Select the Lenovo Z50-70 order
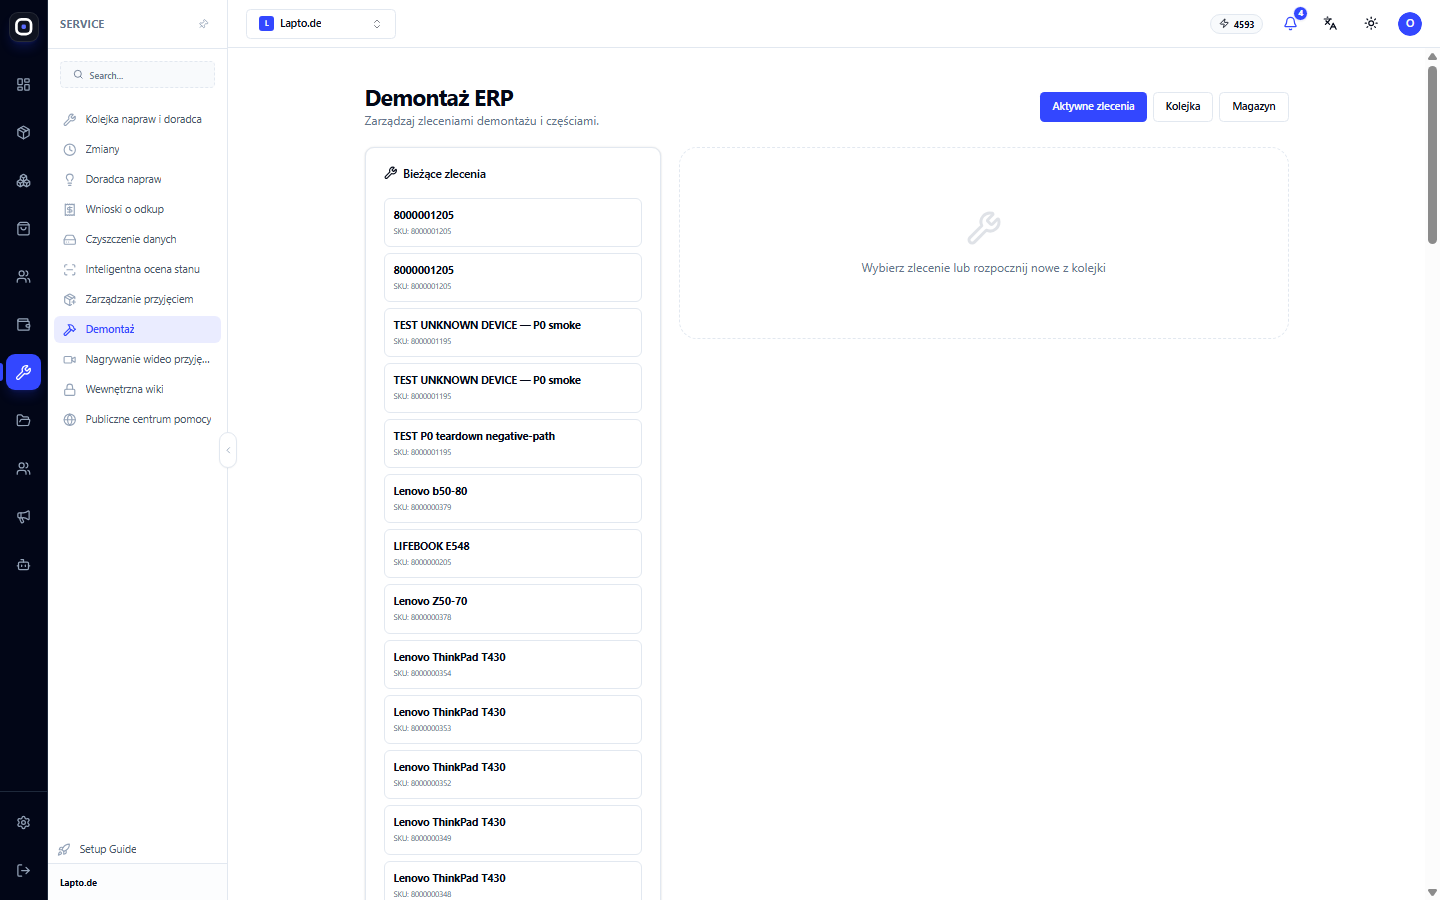Image resolution: width=1440 pixels, height=900 pixels. tap(513, 608)
